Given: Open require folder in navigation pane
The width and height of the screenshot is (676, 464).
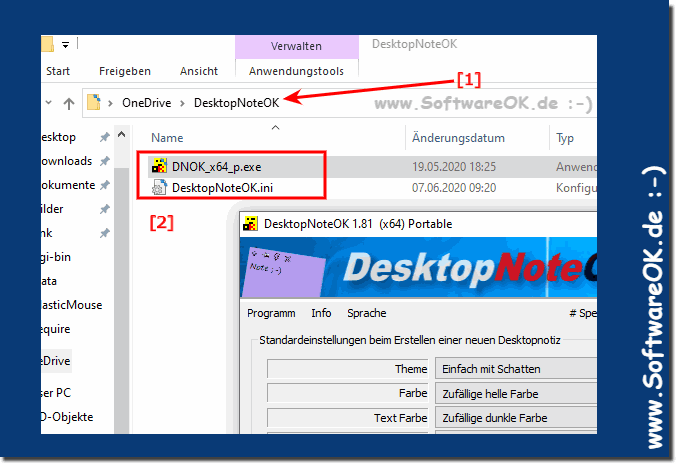Looking at the screenshot, I should click(56, 329).
